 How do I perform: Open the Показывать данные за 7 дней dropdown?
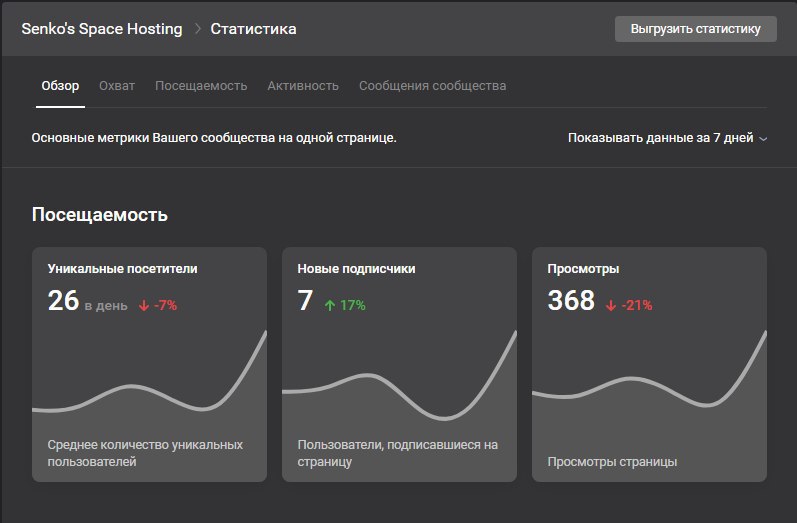pyautogui.click(x=667, y=138)
